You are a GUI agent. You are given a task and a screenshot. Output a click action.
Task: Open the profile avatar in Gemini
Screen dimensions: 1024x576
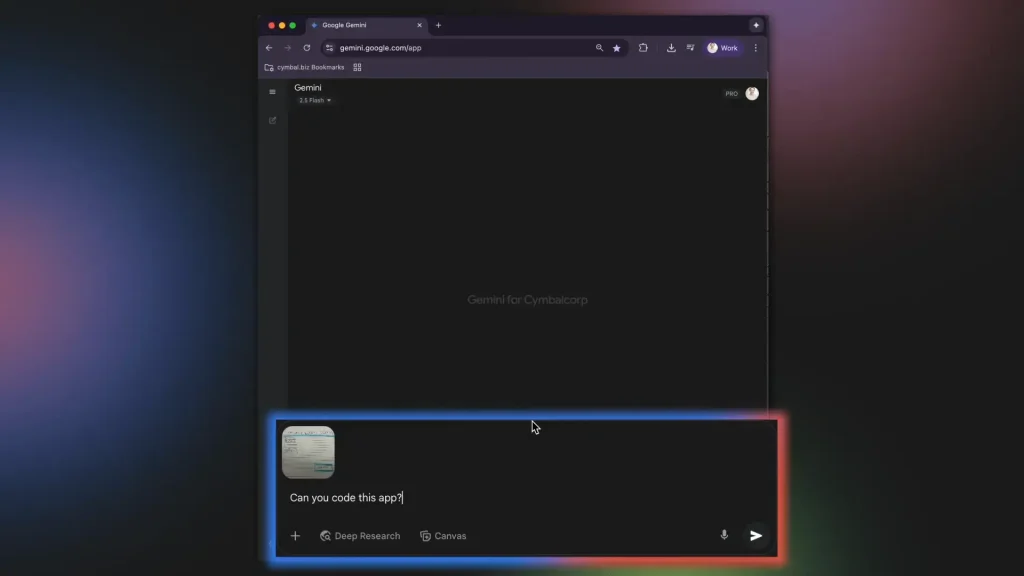coord(751,93)
